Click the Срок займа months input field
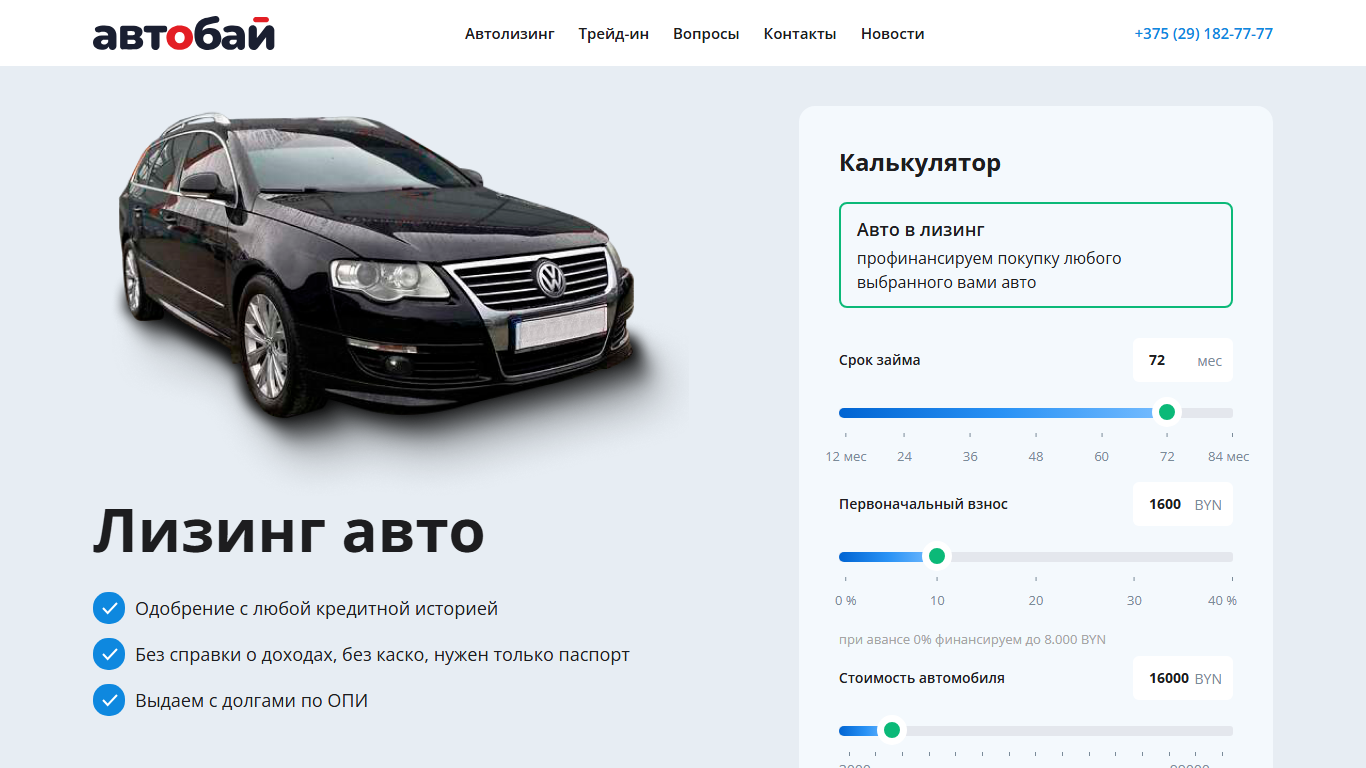The width and height of the screenshot is (1366, 768). point(1183,360)
